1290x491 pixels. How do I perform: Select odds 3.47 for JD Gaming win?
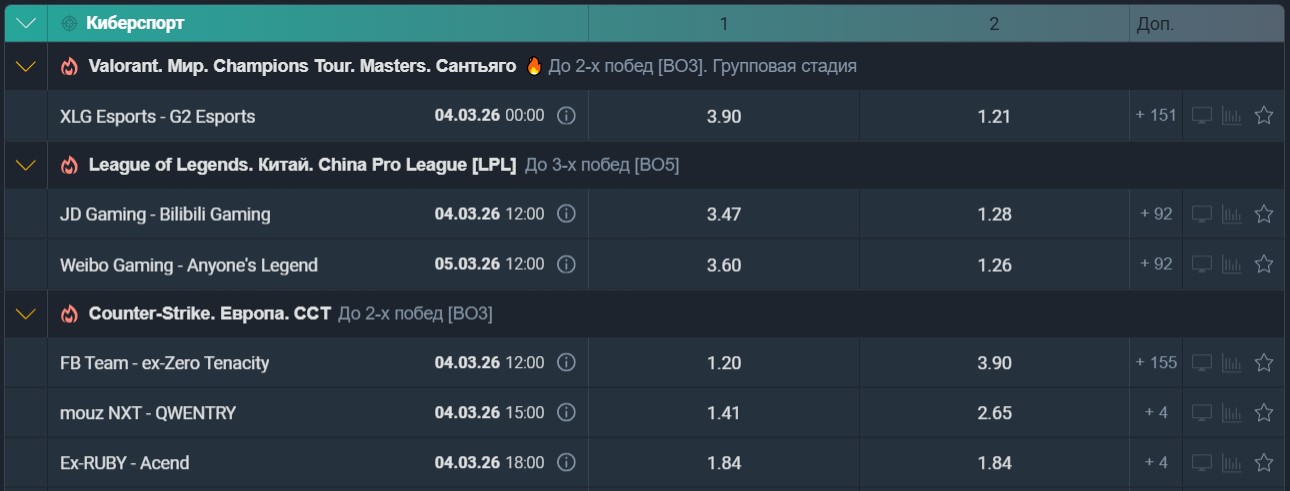point(724,214)
